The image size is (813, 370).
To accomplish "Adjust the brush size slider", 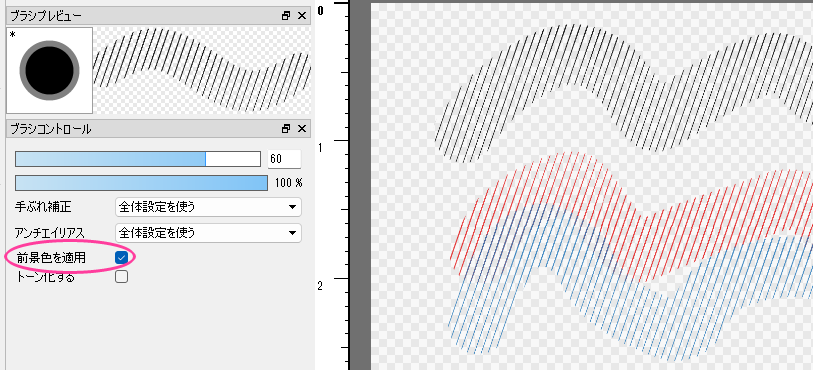I will [x=138, y=159].
